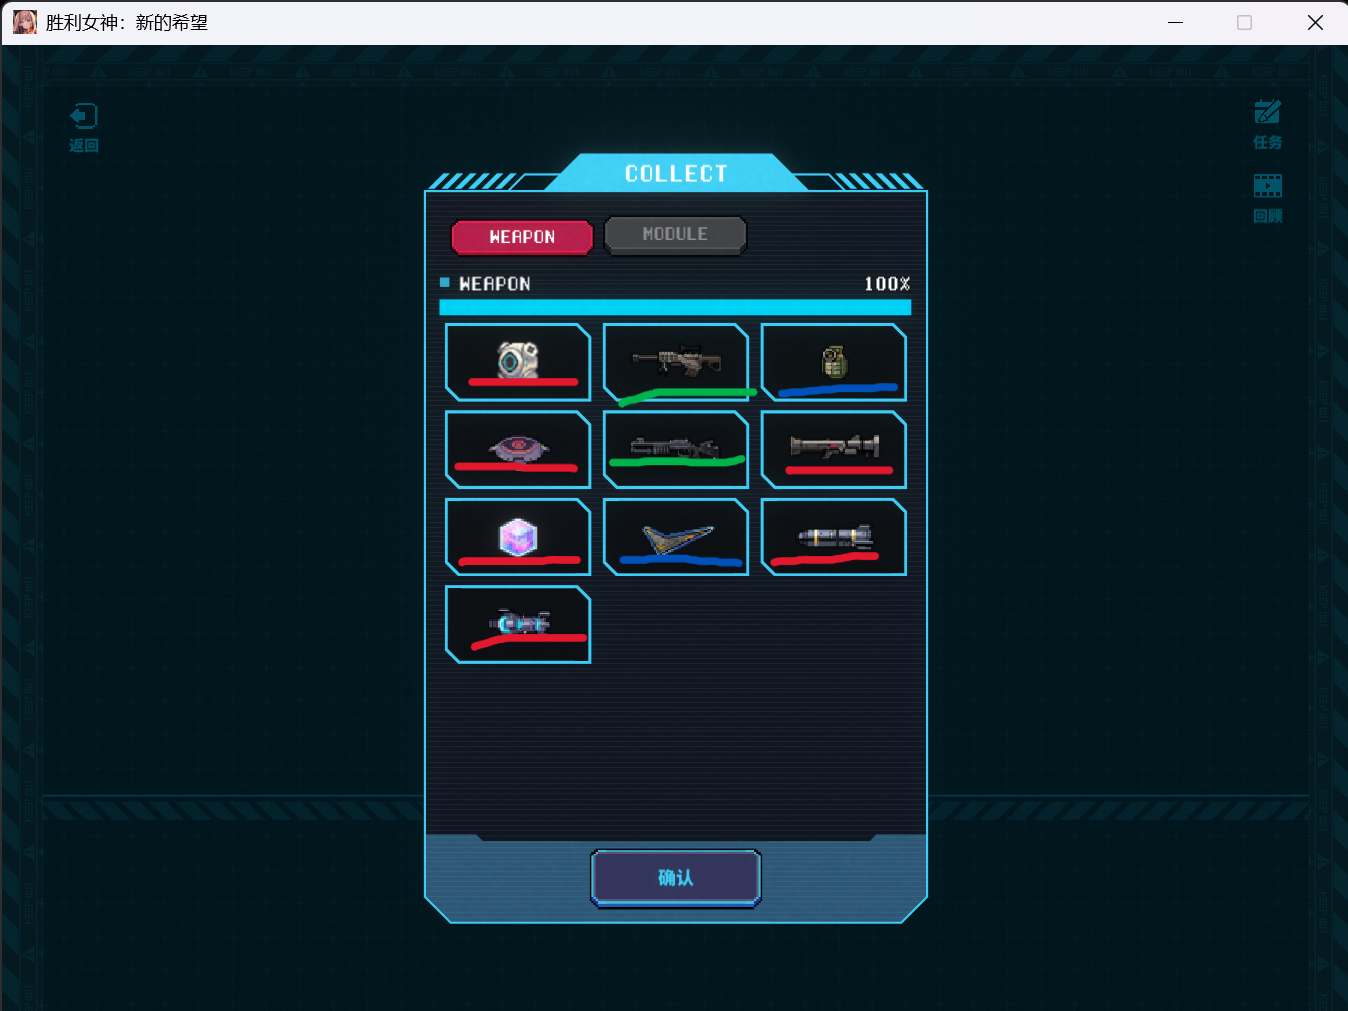1348x1011 pixels.
Task: Select the dark shotgun weapon
Action: 676,449
